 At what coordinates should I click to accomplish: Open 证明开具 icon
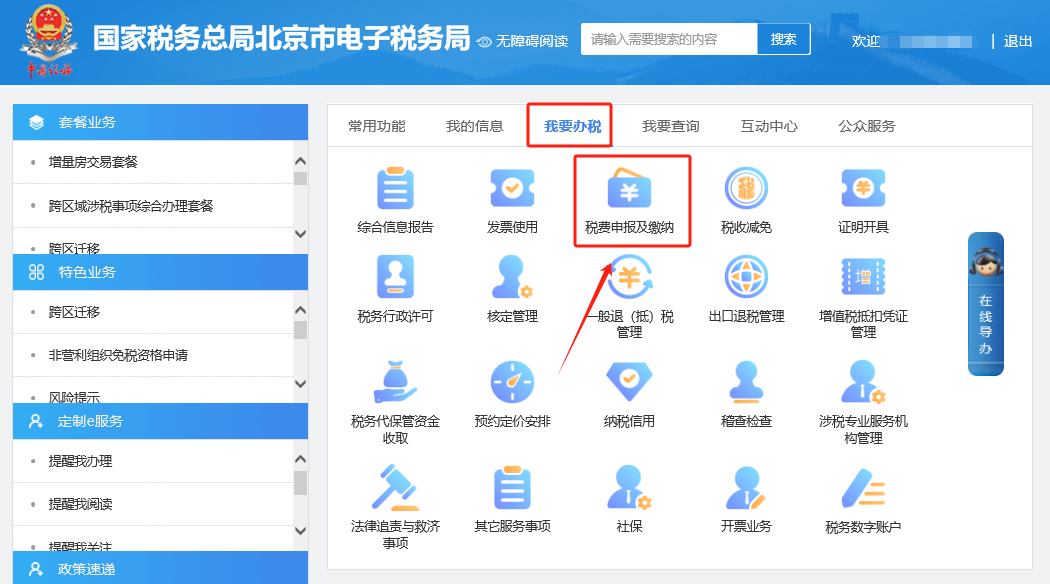[863, 188]
